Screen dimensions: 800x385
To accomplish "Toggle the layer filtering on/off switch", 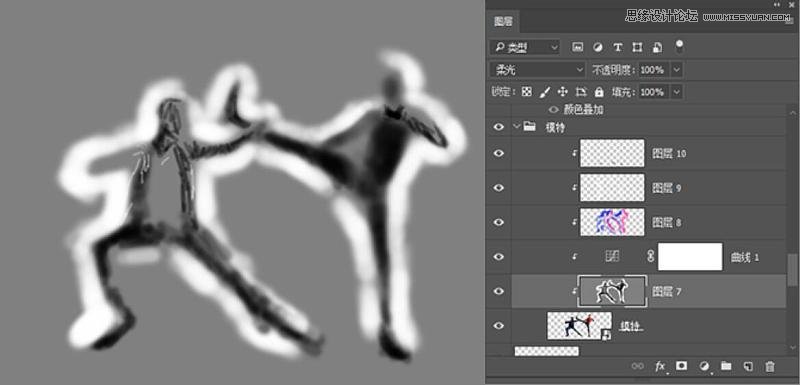I will pyautogui.click(x=679, y=46).
